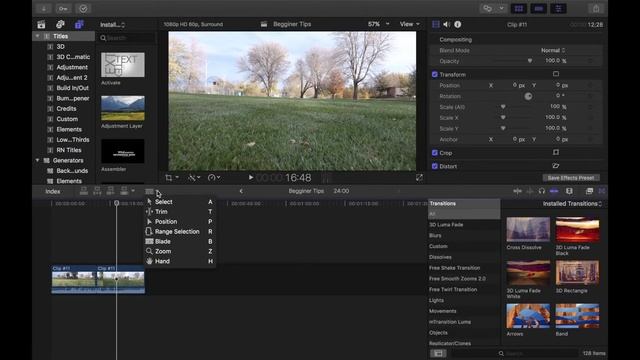Open the Installed titles filter dropdown
The width and height of the screenshot is (640, 360).
point(113,24)
